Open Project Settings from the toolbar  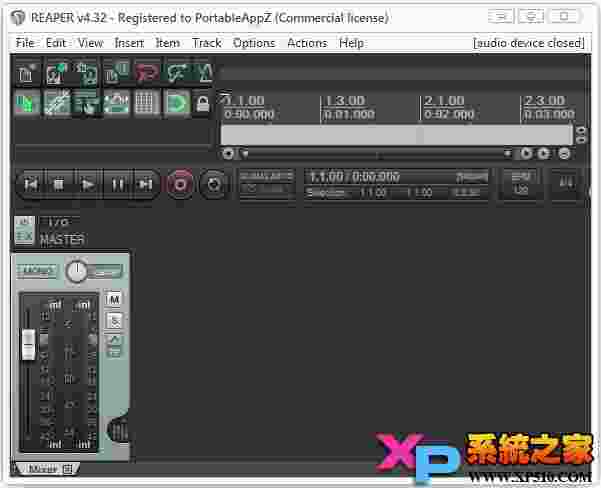[117, 73]
